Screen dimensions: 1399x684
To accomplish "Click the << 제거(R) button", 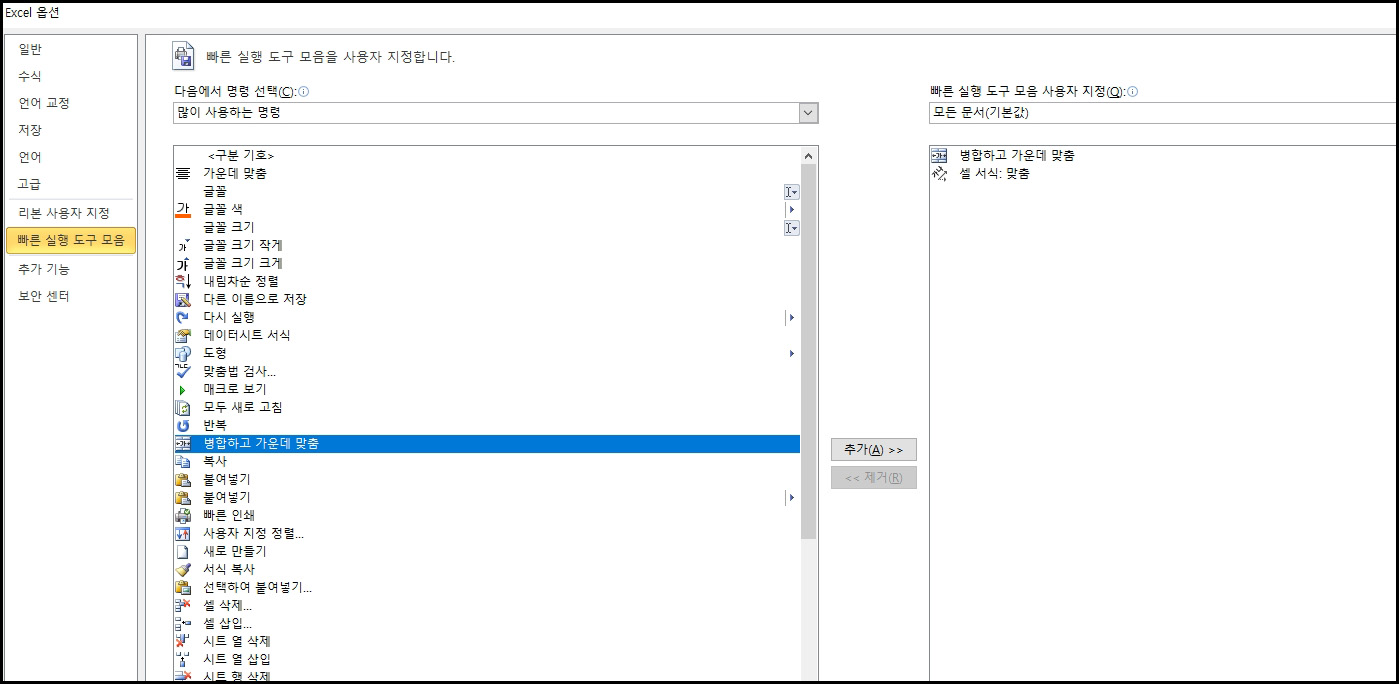I will pos(874,478).
